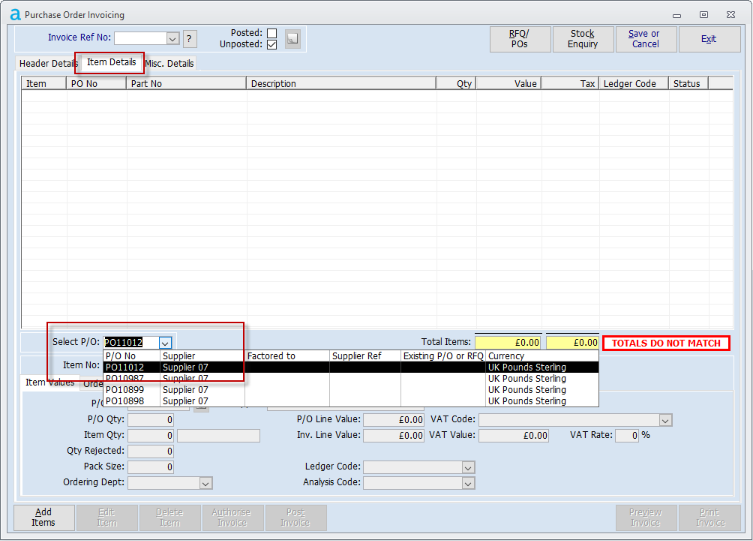Viewport: 753px width, 541px height.
Task: Click the Qty column header
Action: (456, 84)
